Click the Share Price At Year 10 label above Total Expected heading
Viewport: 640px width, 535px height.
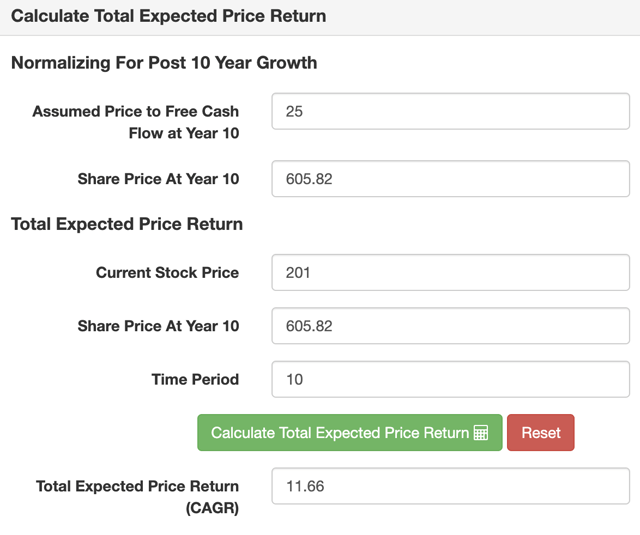[x=158, y=179]
